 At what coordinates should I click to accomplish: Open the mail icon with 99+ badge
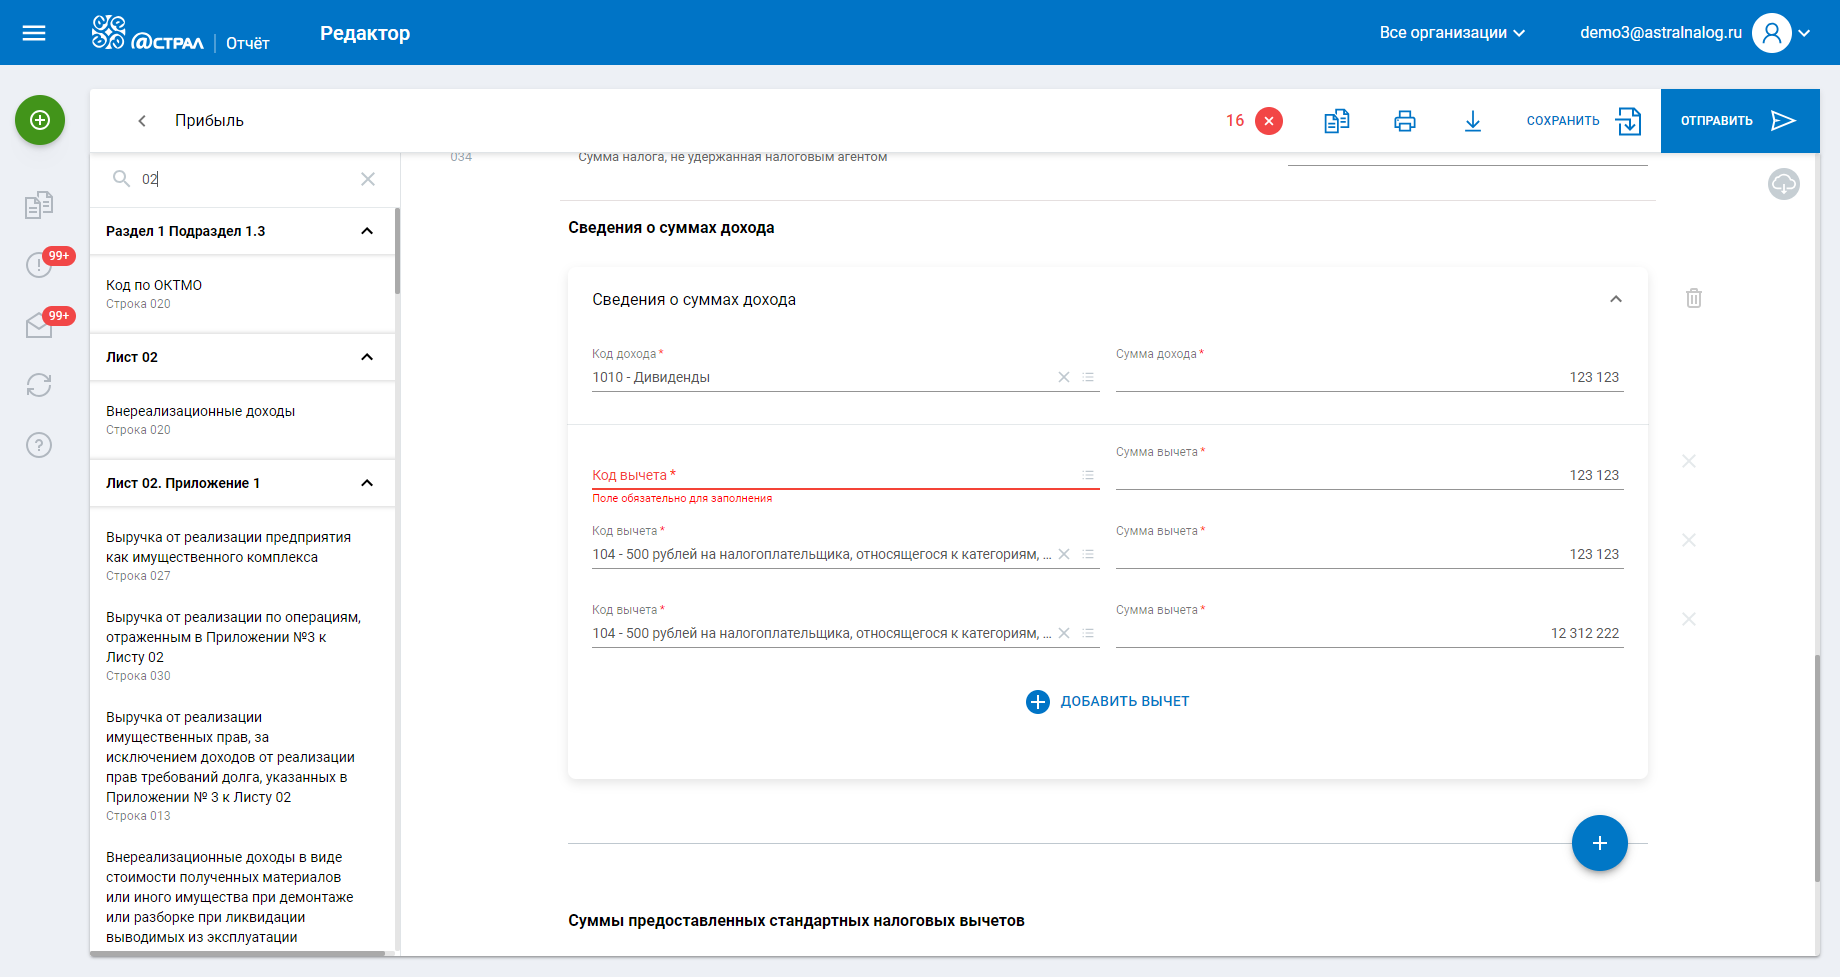(39, 325)
